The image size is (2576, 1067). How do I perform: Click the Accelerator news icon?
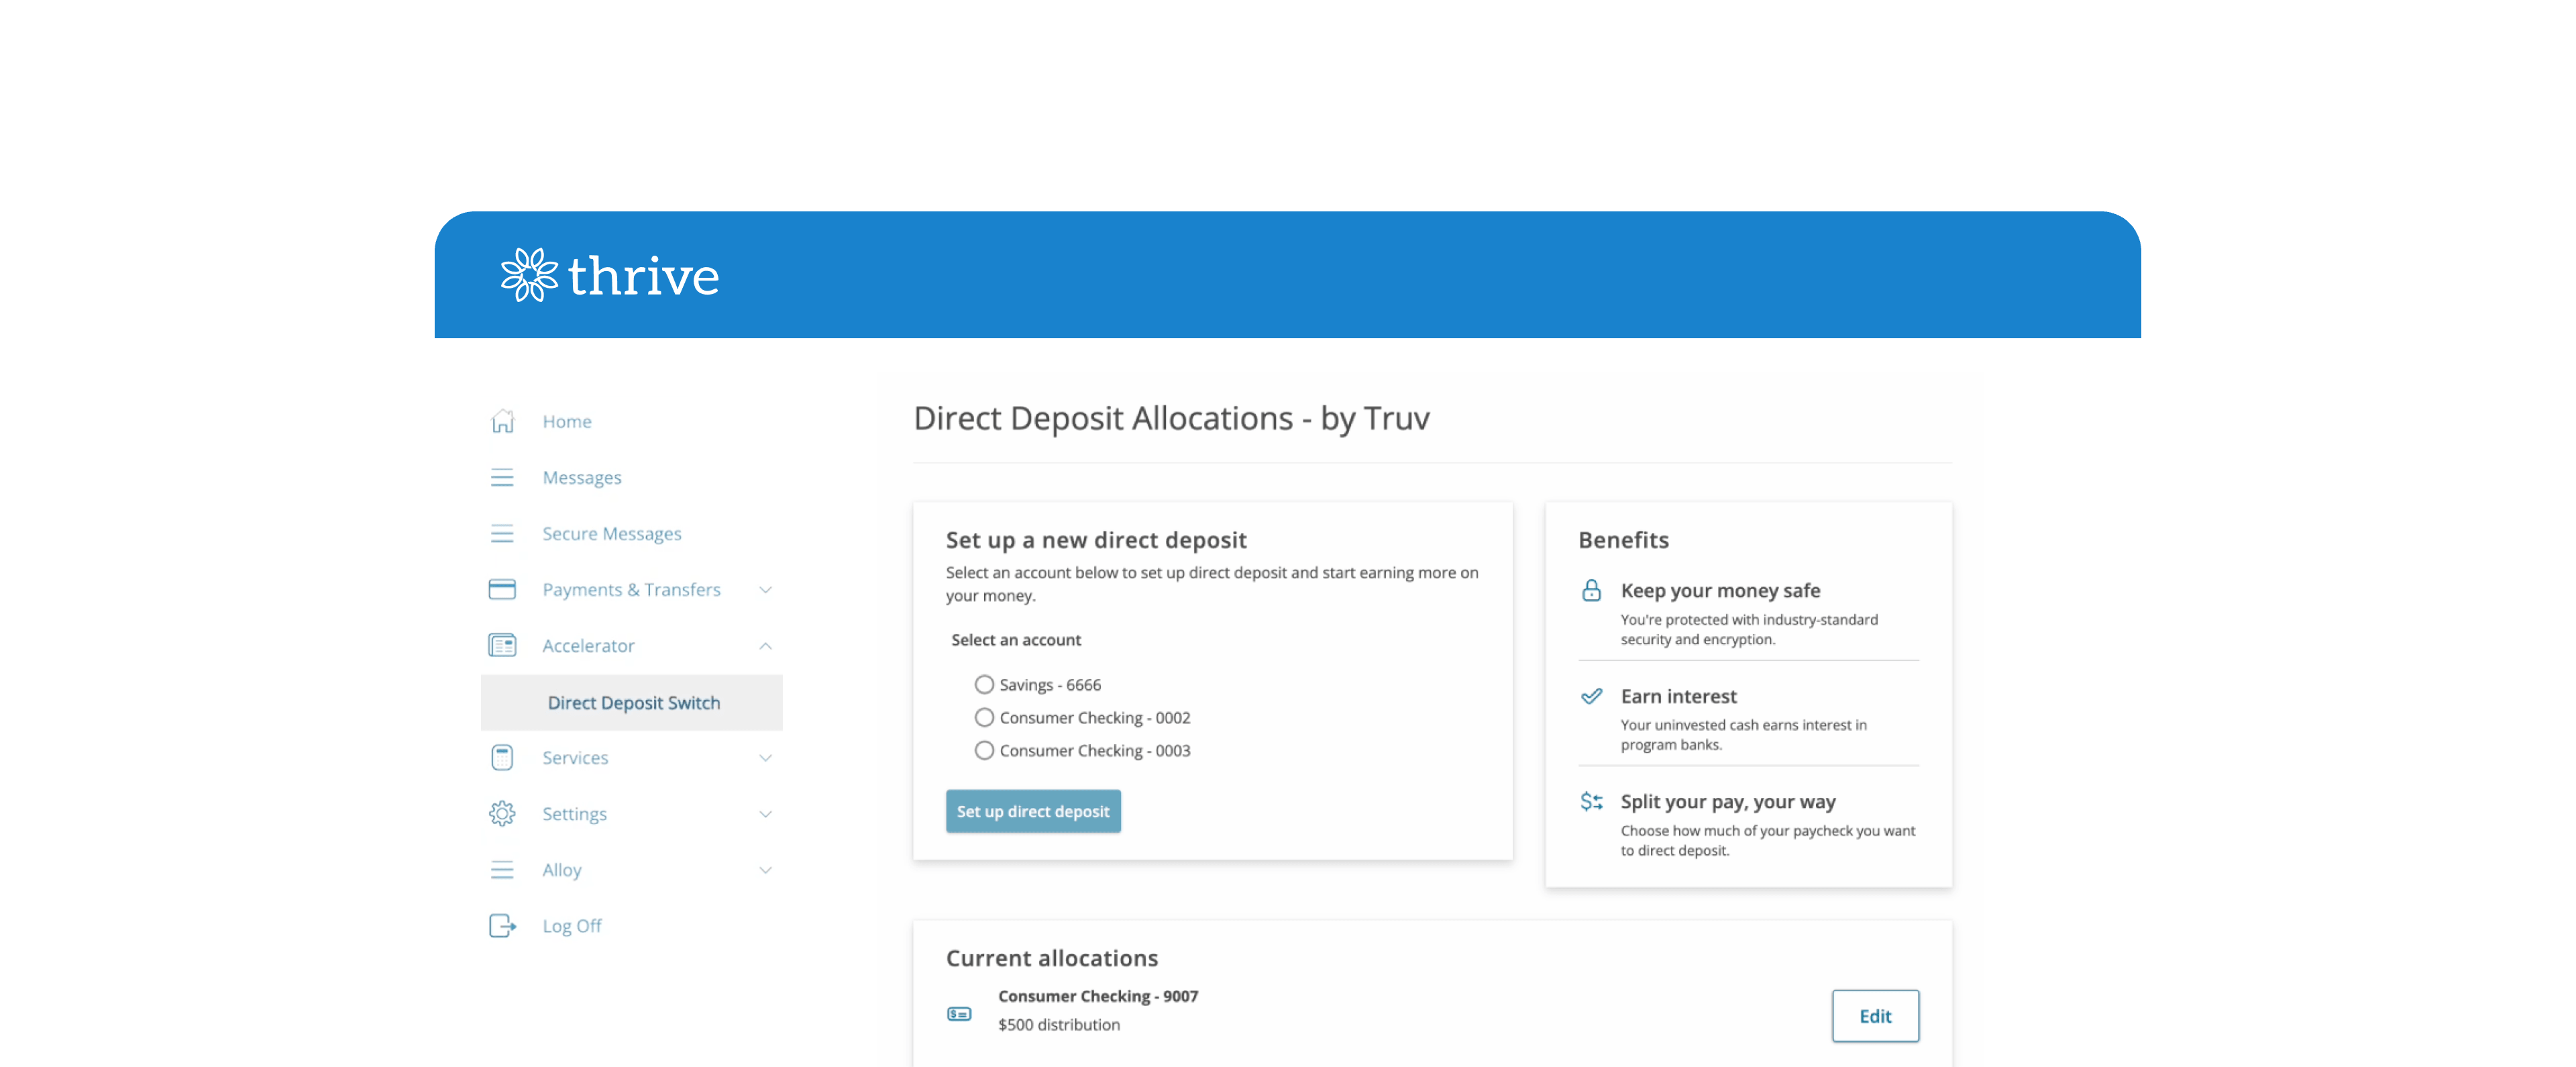tap(502, 645)
